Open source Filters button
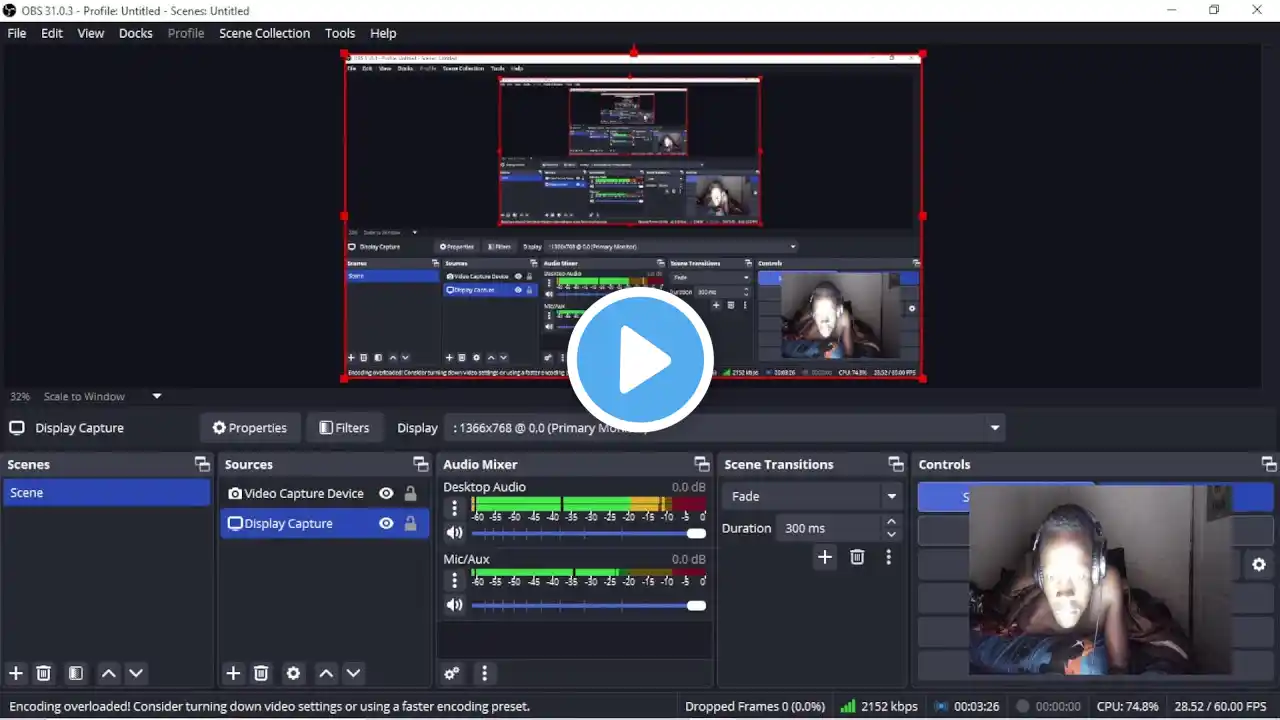The height and width of the screenshot is (720, 1280). coord(344,428)
